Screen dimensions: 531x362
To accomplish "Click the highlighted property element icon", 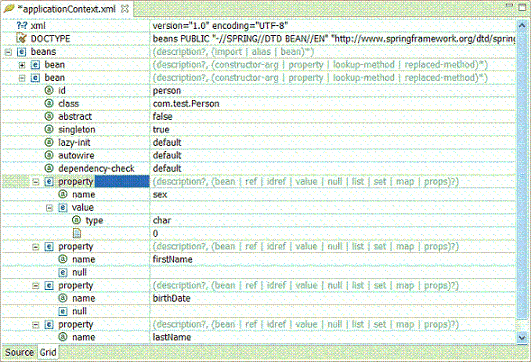I will (49, 182).
